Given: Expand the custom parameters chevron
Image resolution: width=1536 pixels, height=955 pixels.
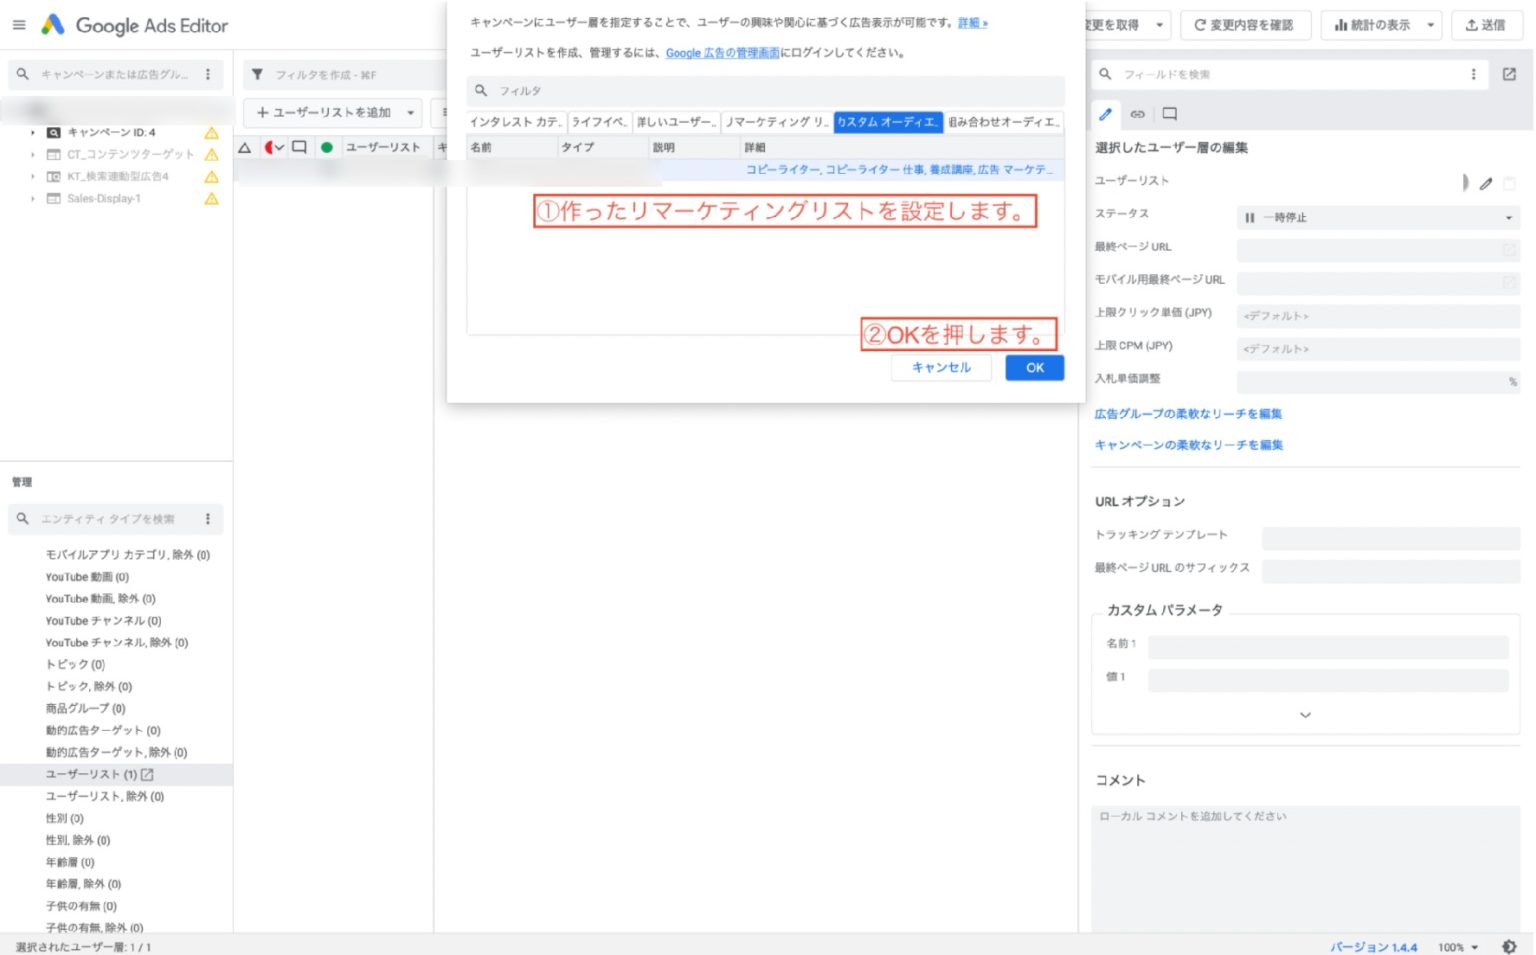Looking at the screenshot, I should tap(1305, 715).
